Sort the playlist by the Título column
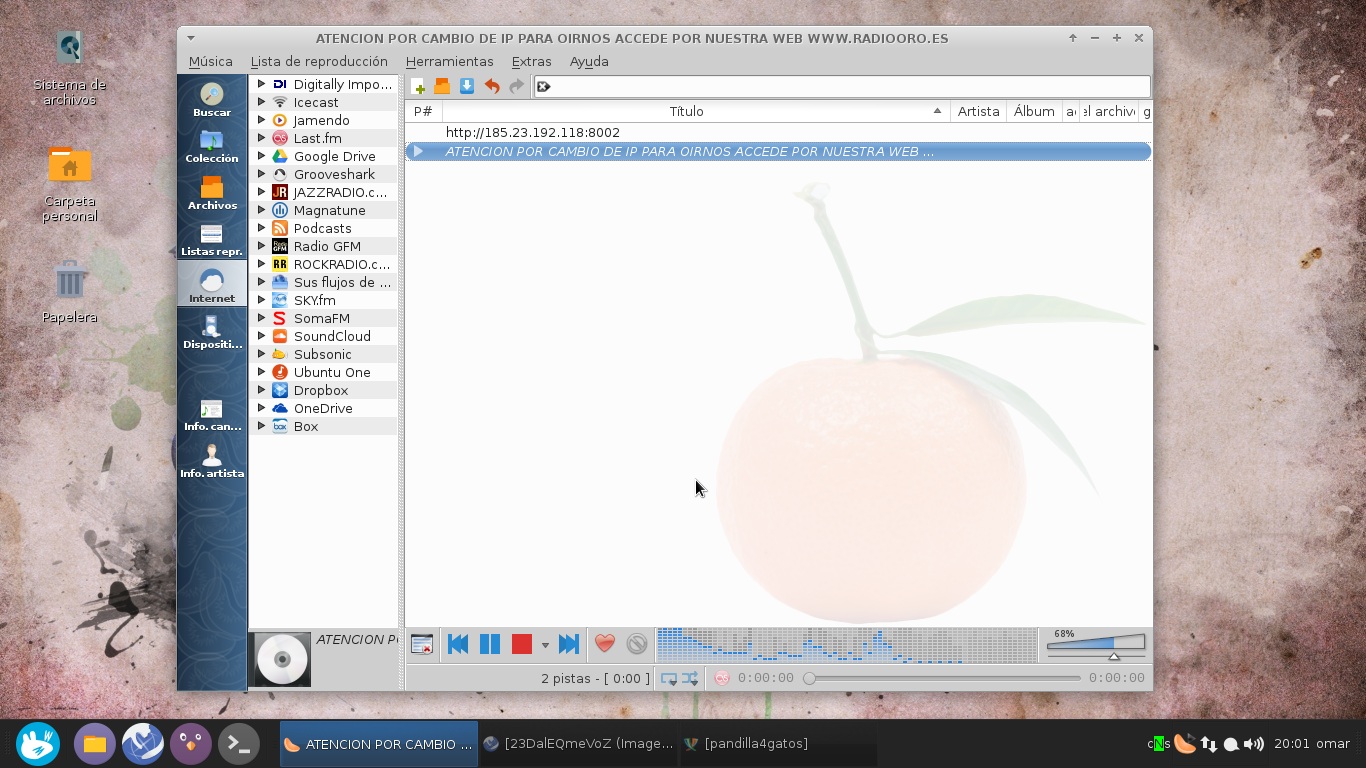The width and height of the screenshot is (1366, 768). (x=696, y=112)
